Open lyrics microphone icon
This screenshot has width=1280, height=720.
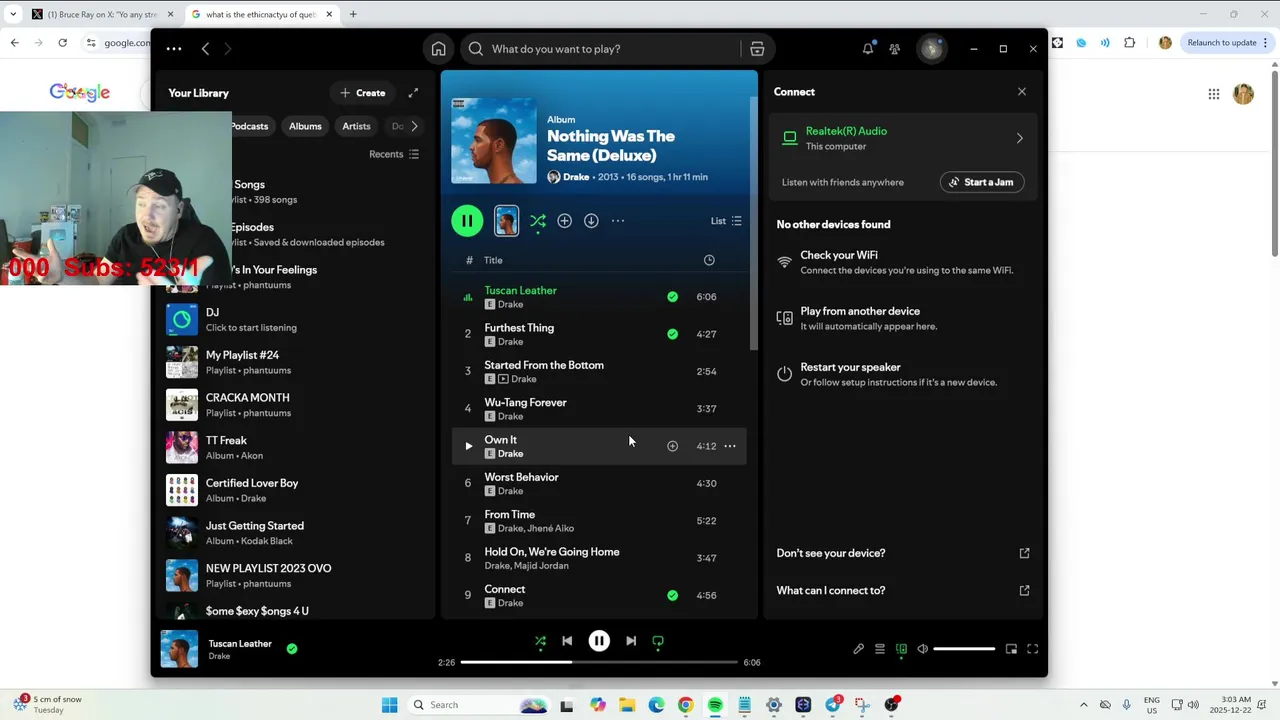[858, 649]
